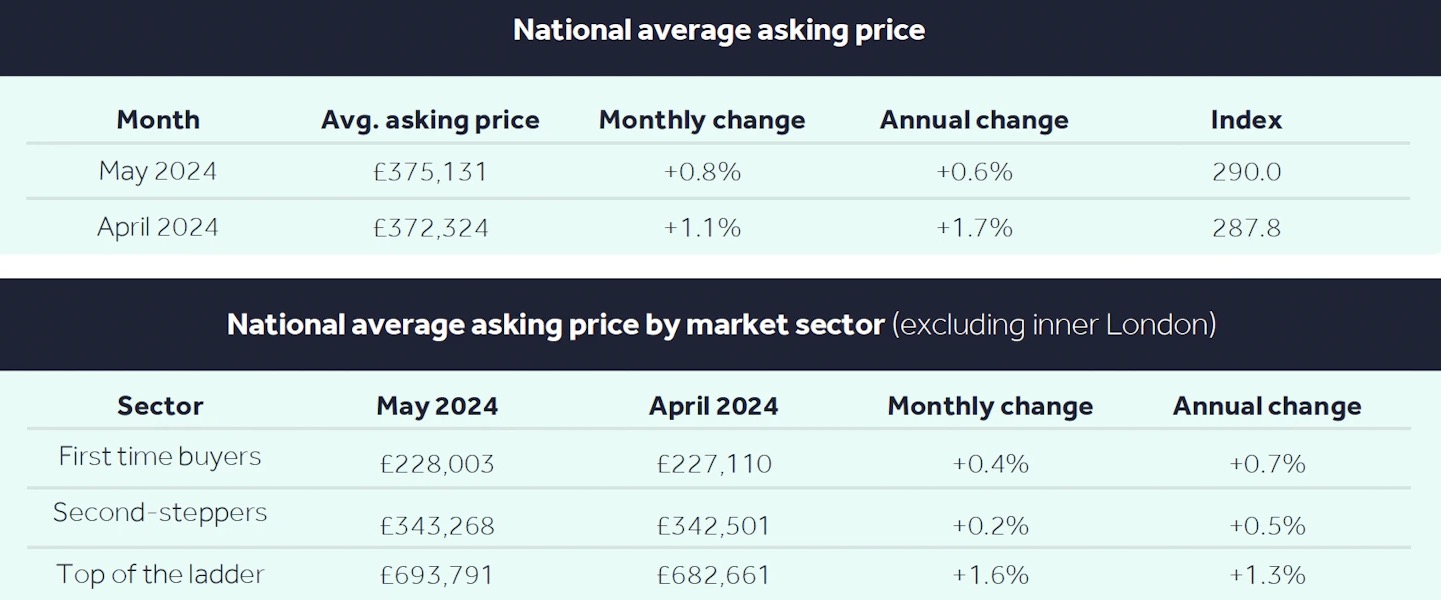Select the 'Monthly change' header in top table

[x=702, y=120]
